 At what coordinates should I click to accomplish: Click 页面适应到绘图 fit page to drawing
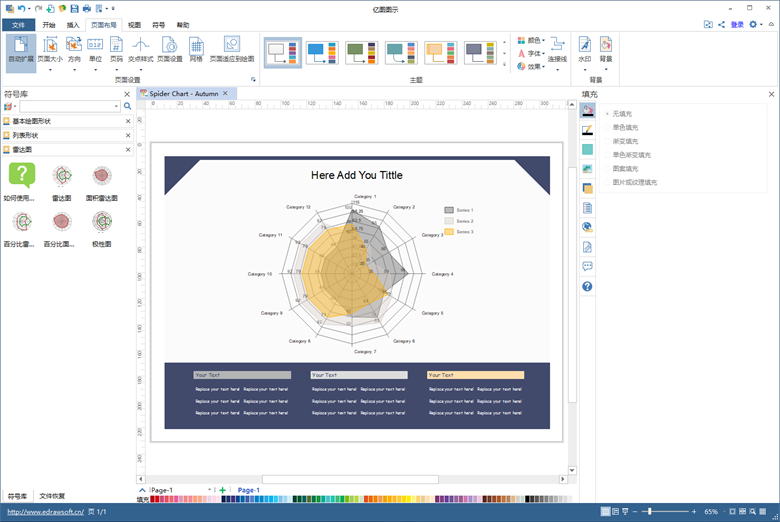click(231, 48)
